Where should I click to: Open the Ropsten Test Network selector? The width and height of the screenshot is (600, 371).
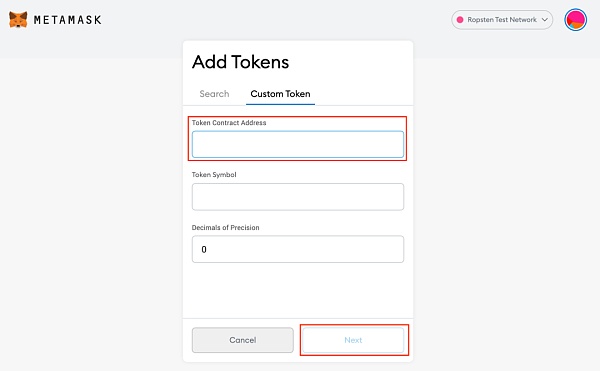pyautogui.click(x=502, y=20)
